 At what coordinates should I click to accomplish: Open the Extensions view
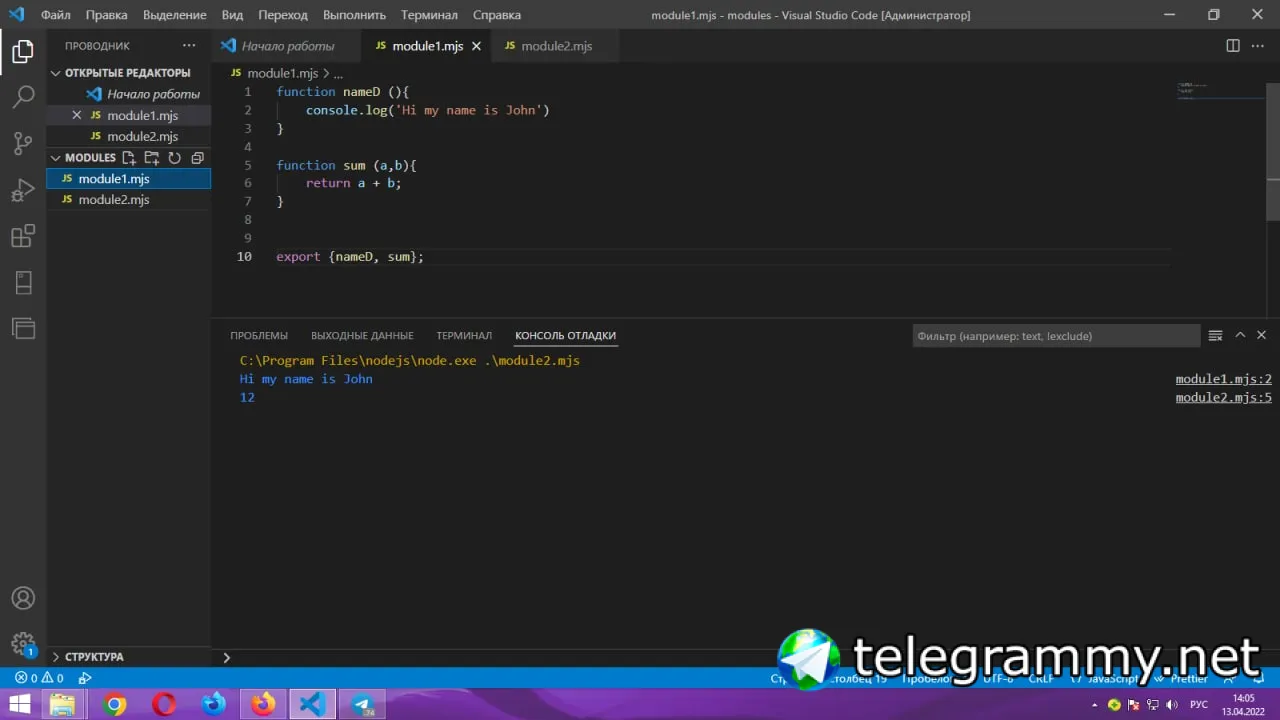pos(23,236)
